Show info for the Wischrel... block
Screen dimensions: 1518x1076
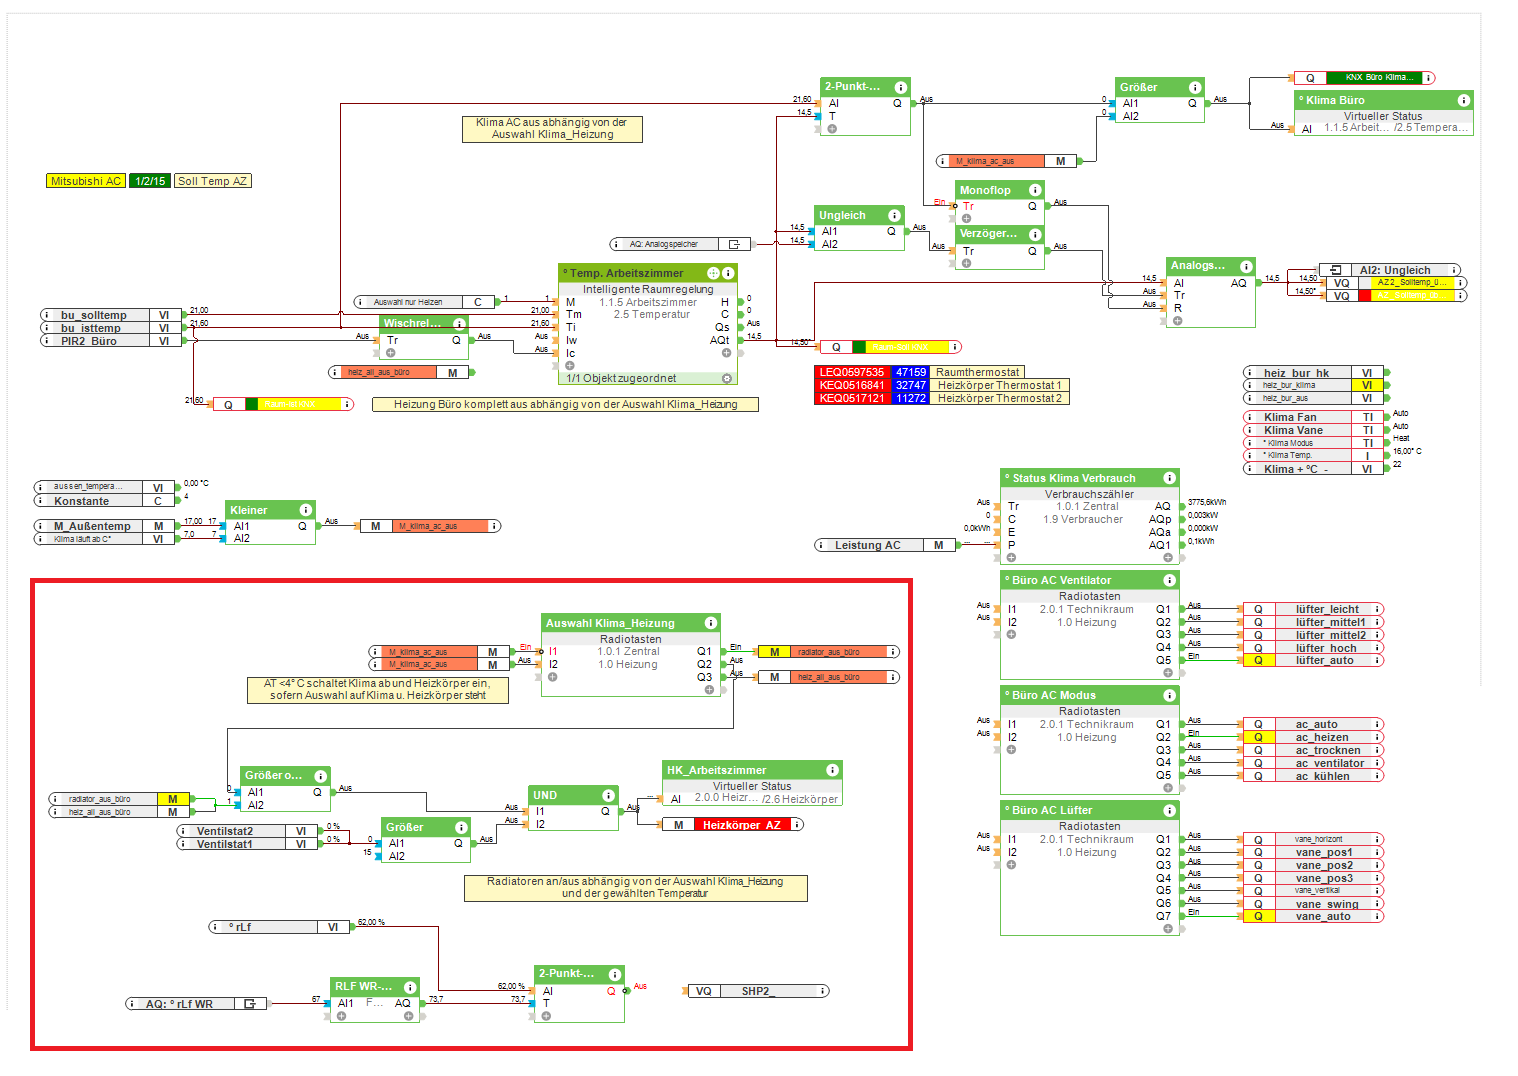(459, 324)
